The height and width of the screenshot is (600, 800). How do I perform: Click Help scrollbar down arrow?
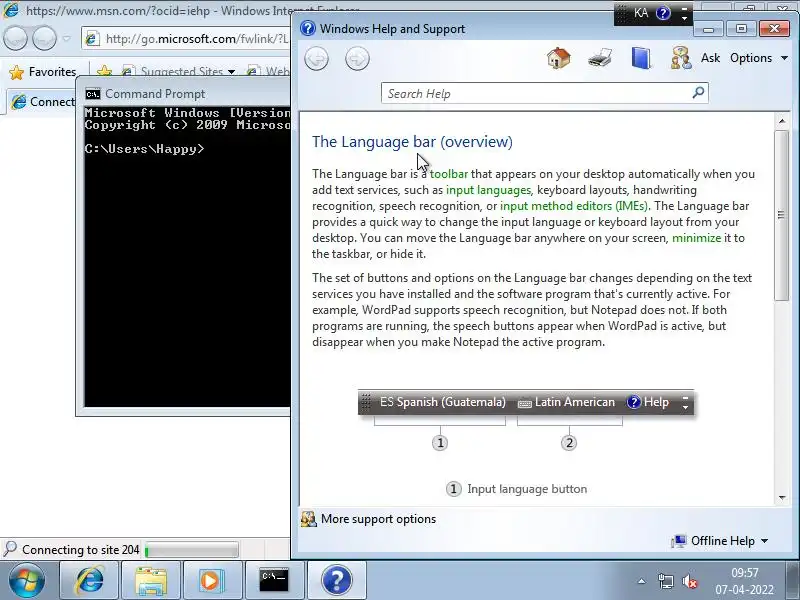[x=782, y=498]
